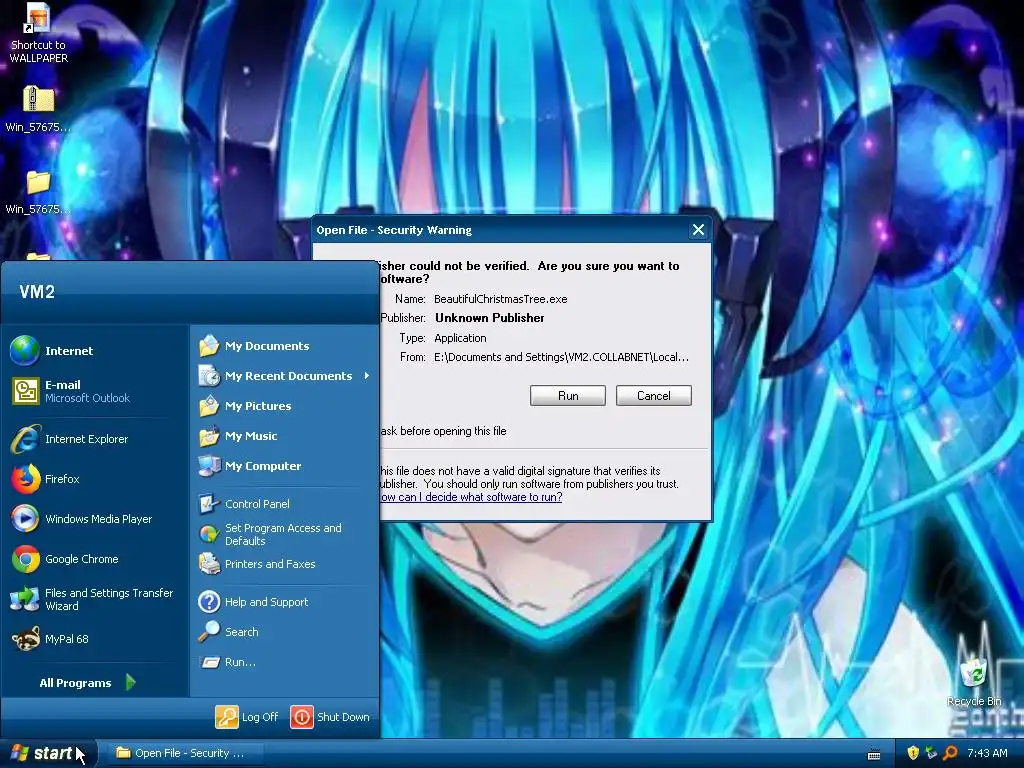The width and height of the screenshot is (1024, 768).
Task: Open Search from Start menu
Action: [242, 632]
